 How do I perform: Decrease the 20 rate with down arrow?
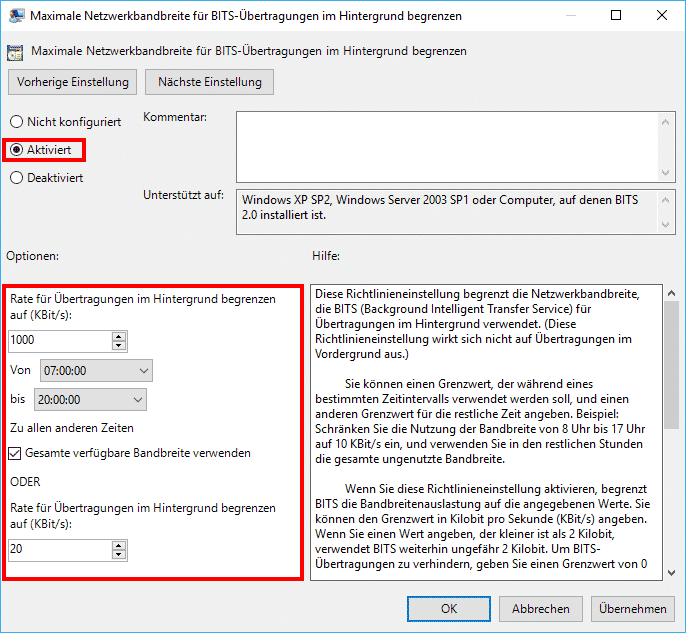coord(119,555)
